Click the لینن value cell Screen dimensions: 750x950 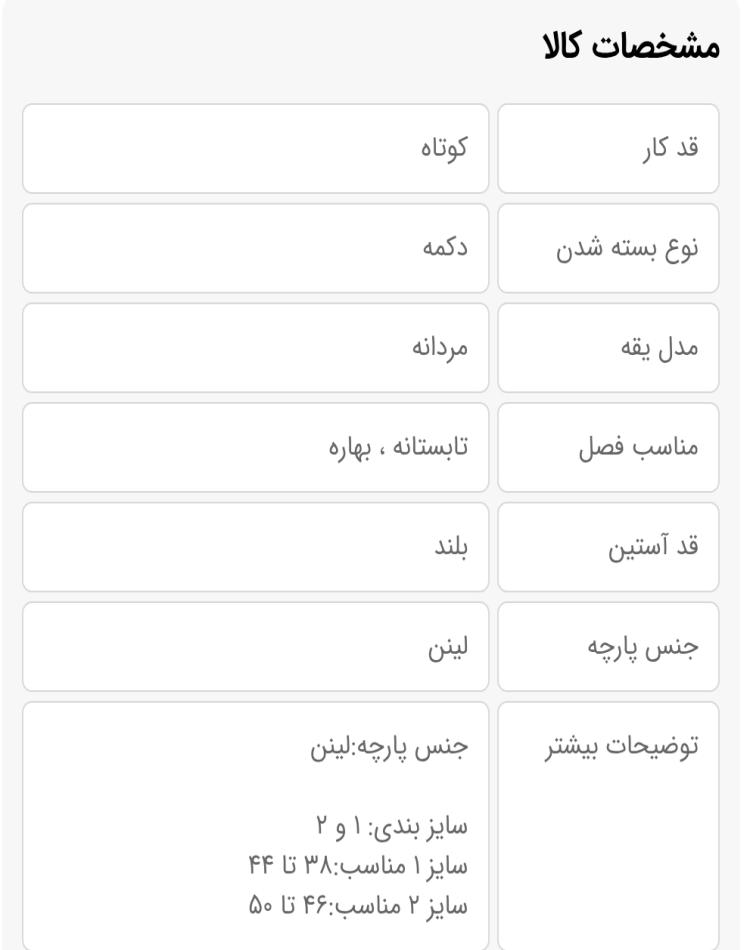256,646
